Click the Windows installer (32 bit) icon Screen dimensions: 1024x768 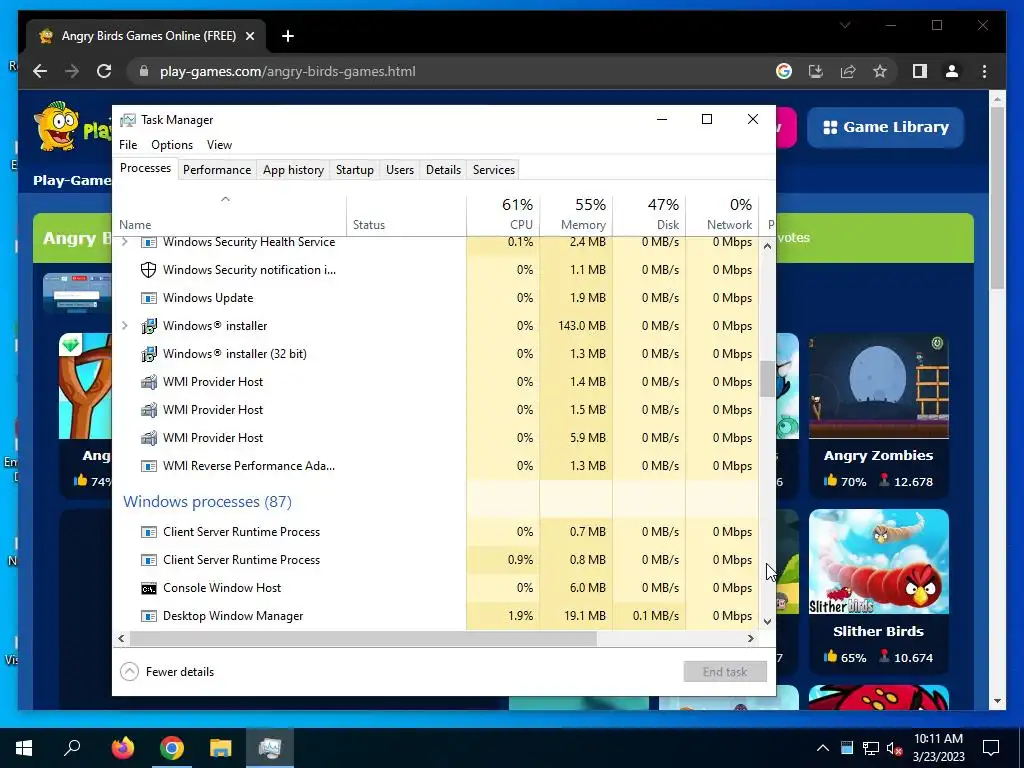pyautogui.click(x=149, y=354)
